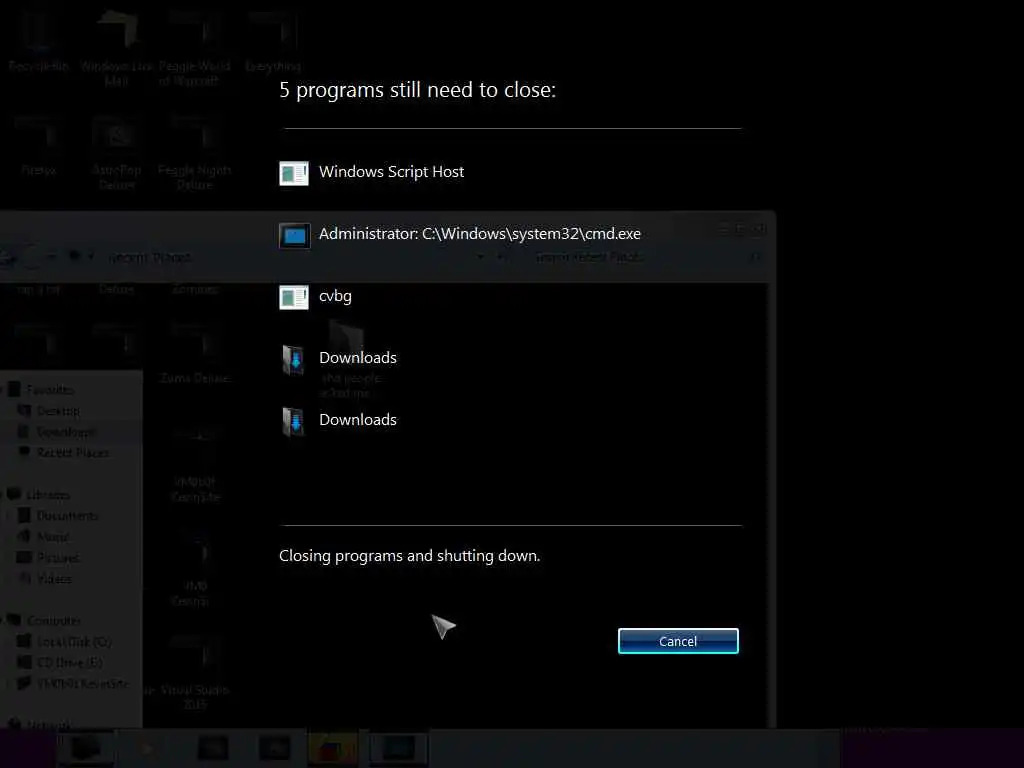Cancel the shutdown
This screenshot has height=768, width=1024.
pyautogui.click(x=678, y=641)
